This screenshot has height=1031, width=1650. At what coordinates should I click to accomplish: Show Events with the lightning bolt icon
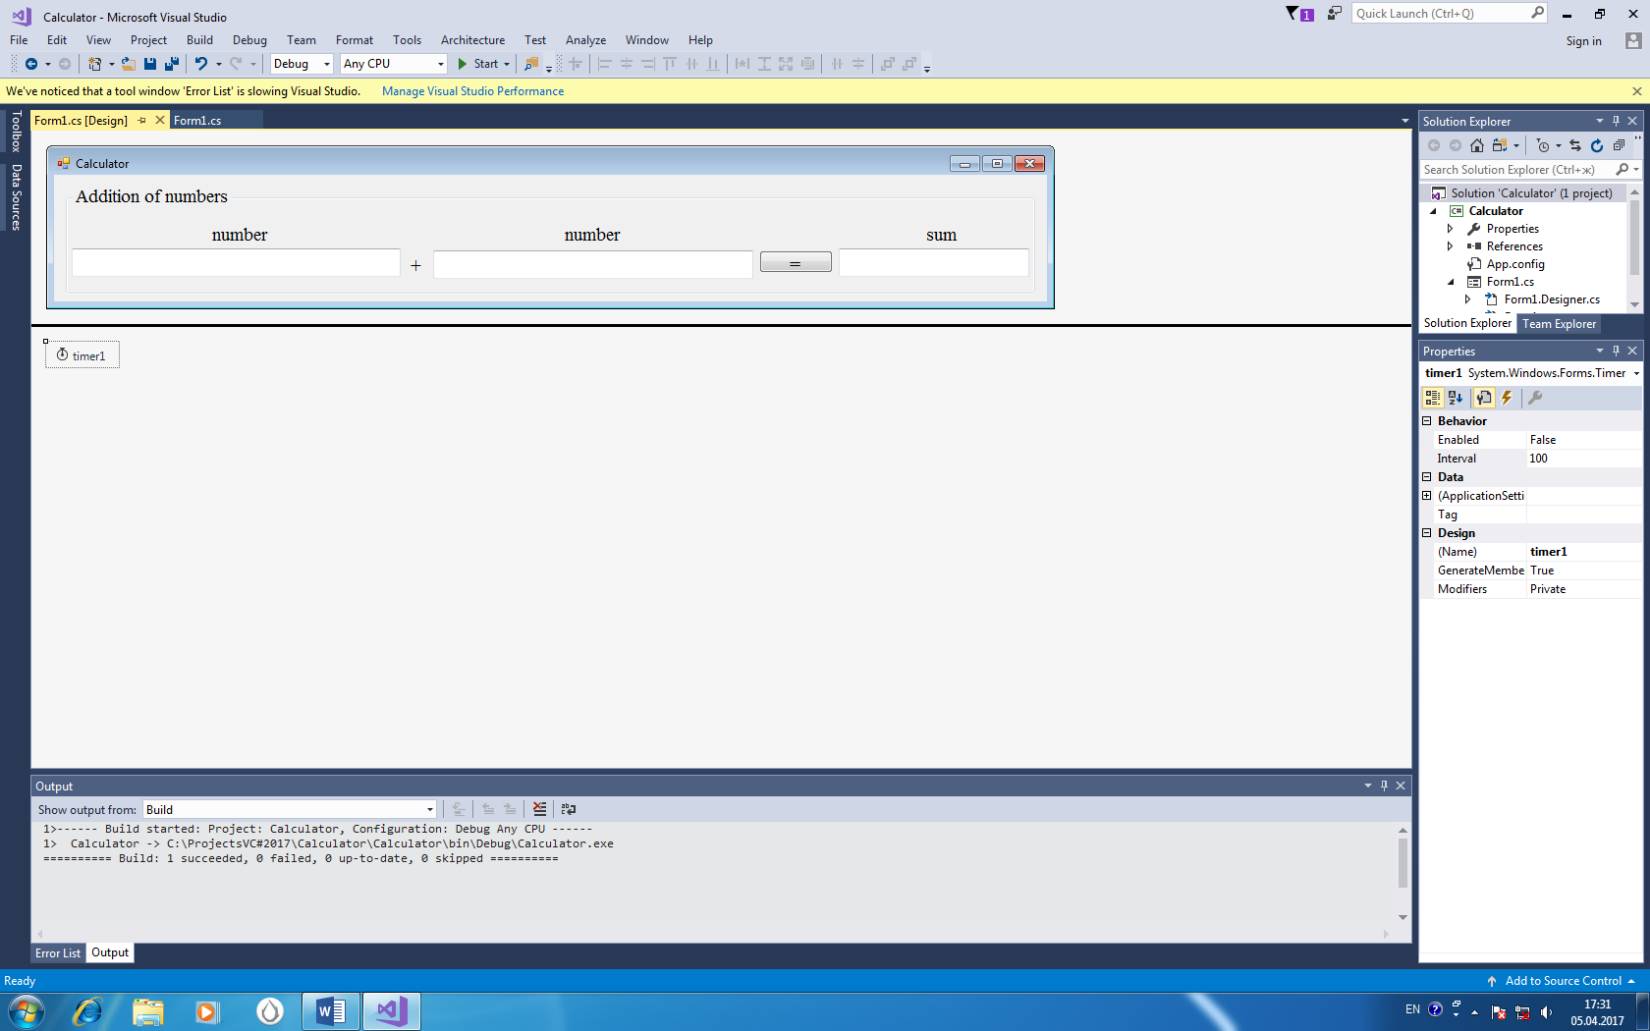pos(1507,398)
